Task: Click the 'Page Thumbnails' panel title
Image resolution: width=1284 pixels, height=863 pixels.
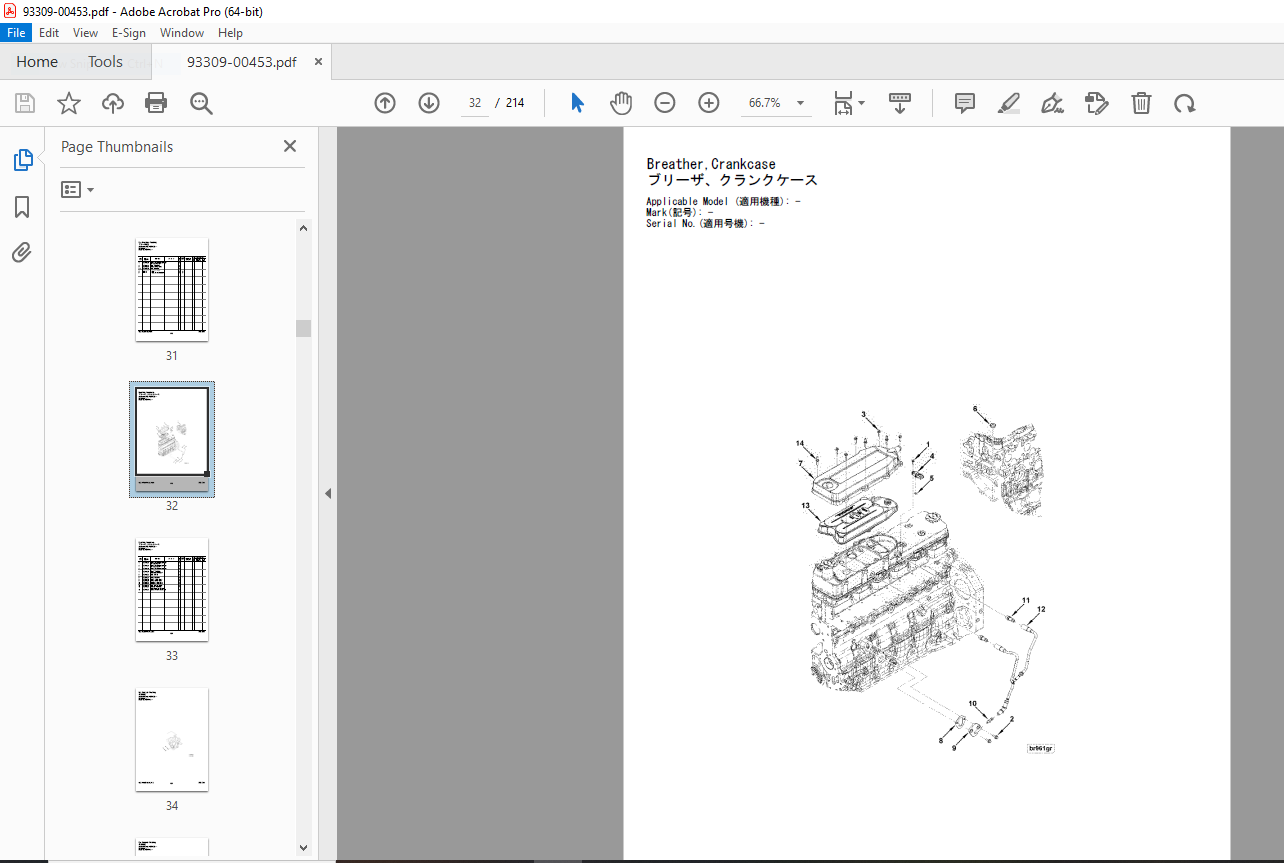Action: tap(117, 147)
